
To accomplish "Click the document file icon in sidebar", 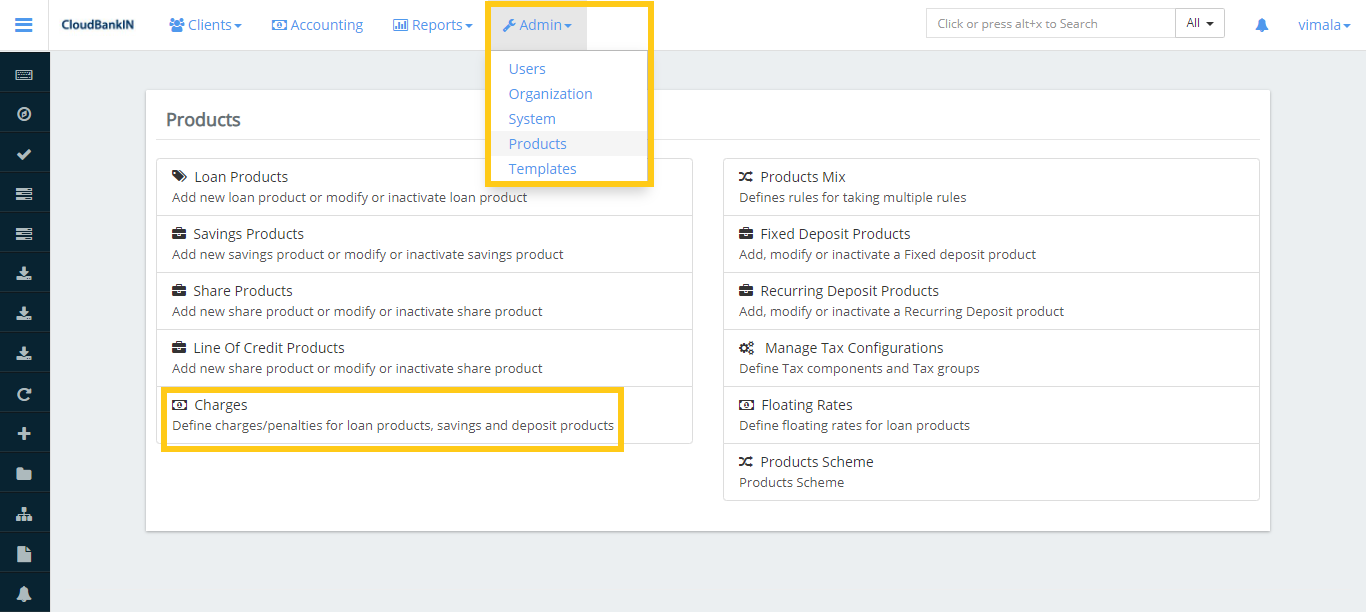I will point(24,554).
